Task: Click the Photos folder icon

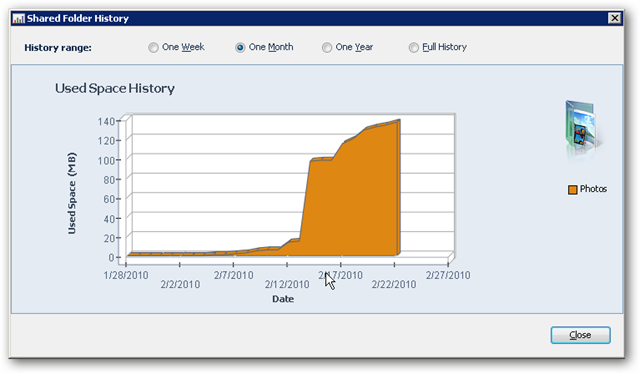Action: pos(583,130)
